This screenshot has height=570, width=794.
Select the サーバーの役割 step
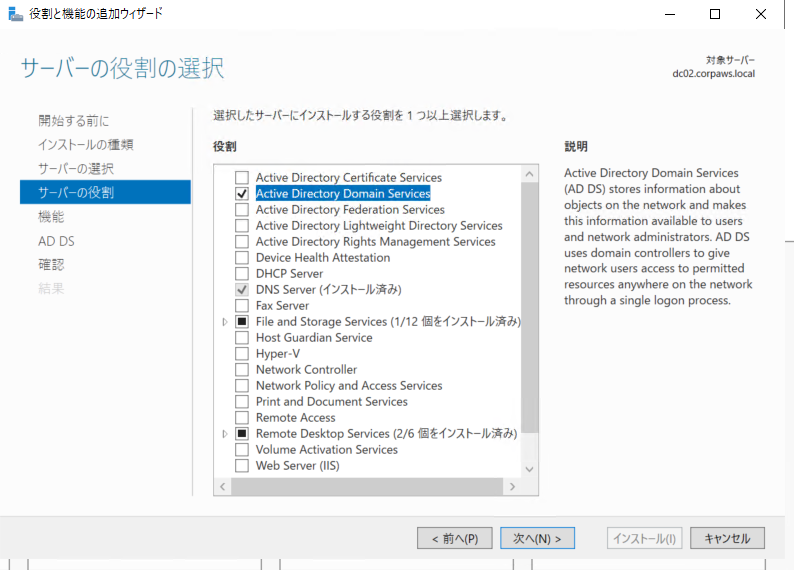[x=105, y=192]
